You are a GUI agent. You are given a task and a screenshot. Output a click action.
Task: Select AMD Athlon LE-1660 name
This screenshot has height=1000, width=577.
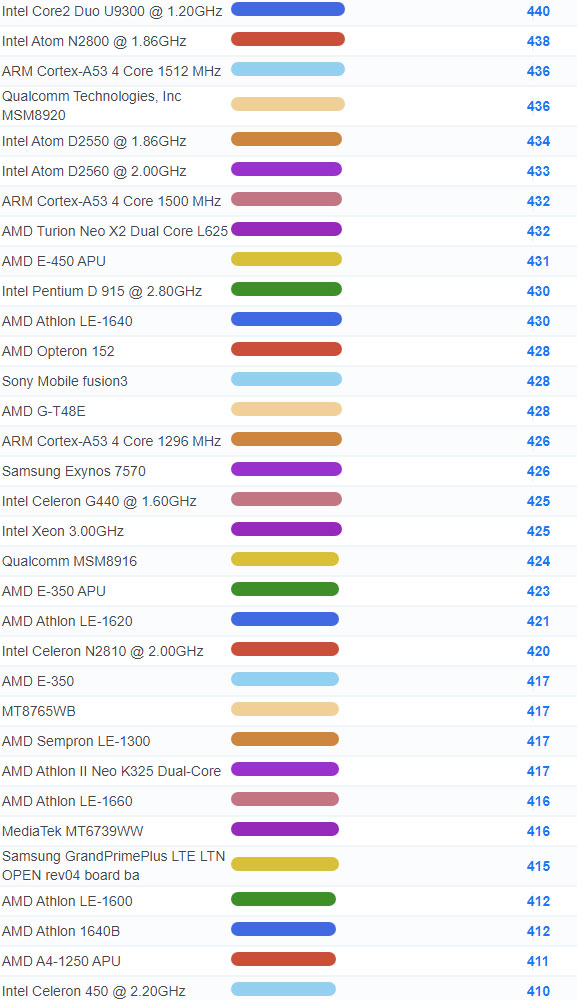[68, 800]
